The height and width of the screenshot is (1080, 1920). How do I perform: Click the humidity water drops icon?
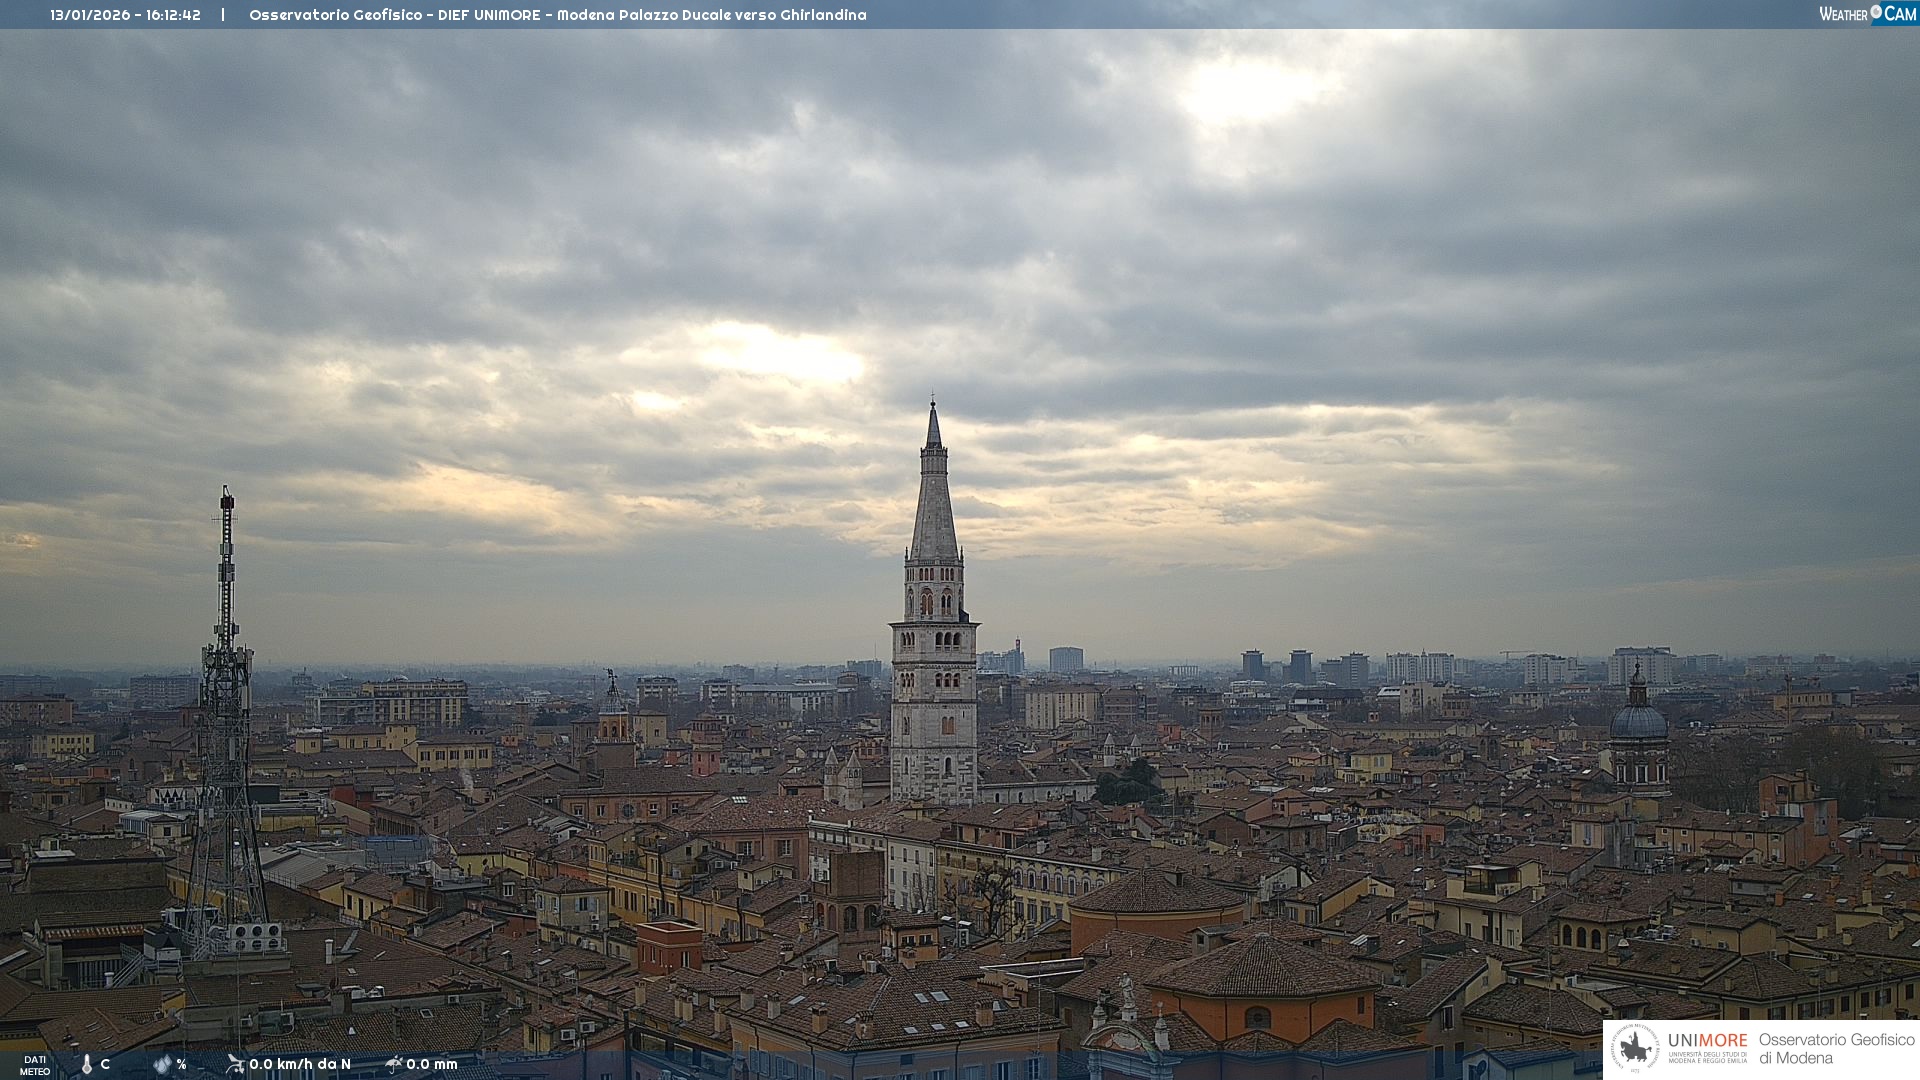162,1064
